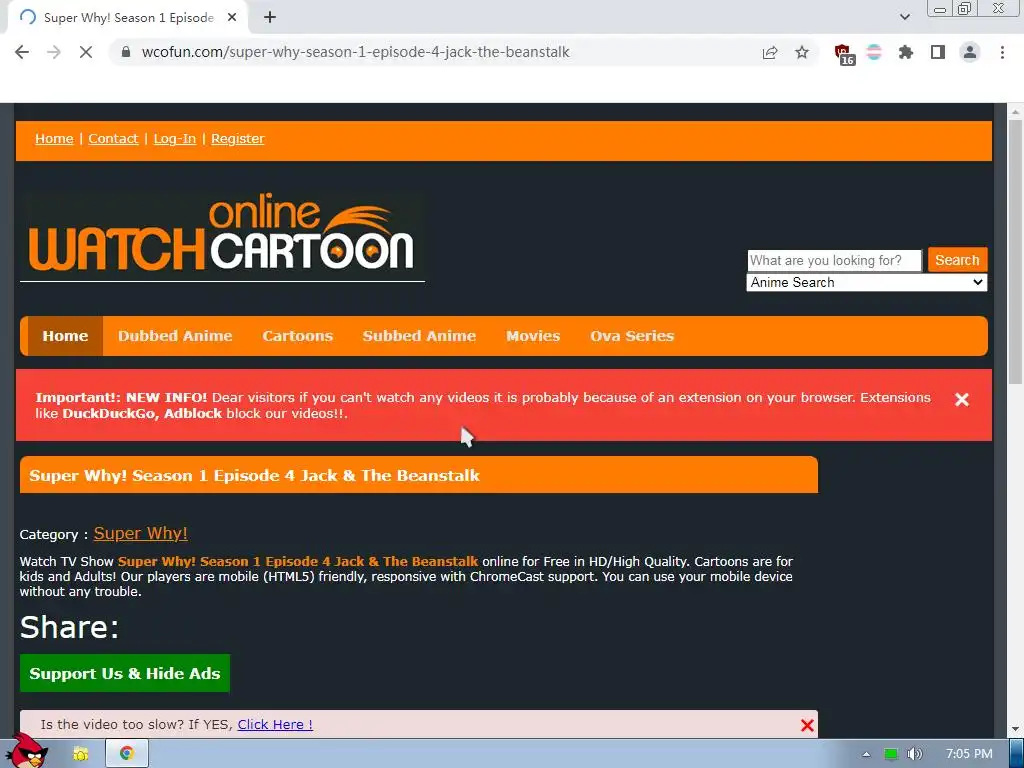Open the tab search chevron
Viewport: 1024px width, 768px height.
(904, 18)
